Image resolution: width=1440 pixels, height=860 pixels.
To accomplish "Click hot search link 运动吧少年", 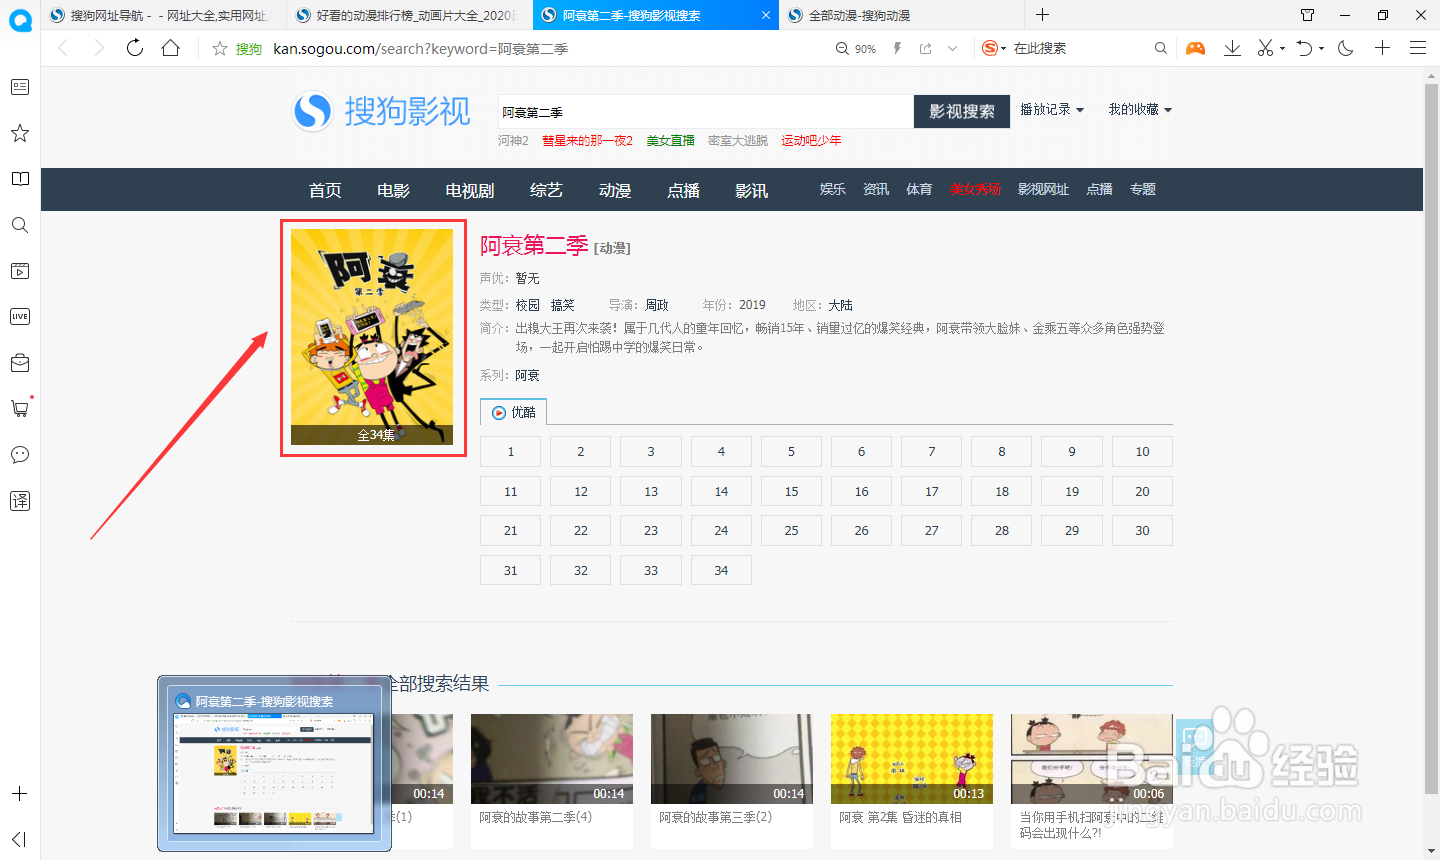I will tap(811, 141).
